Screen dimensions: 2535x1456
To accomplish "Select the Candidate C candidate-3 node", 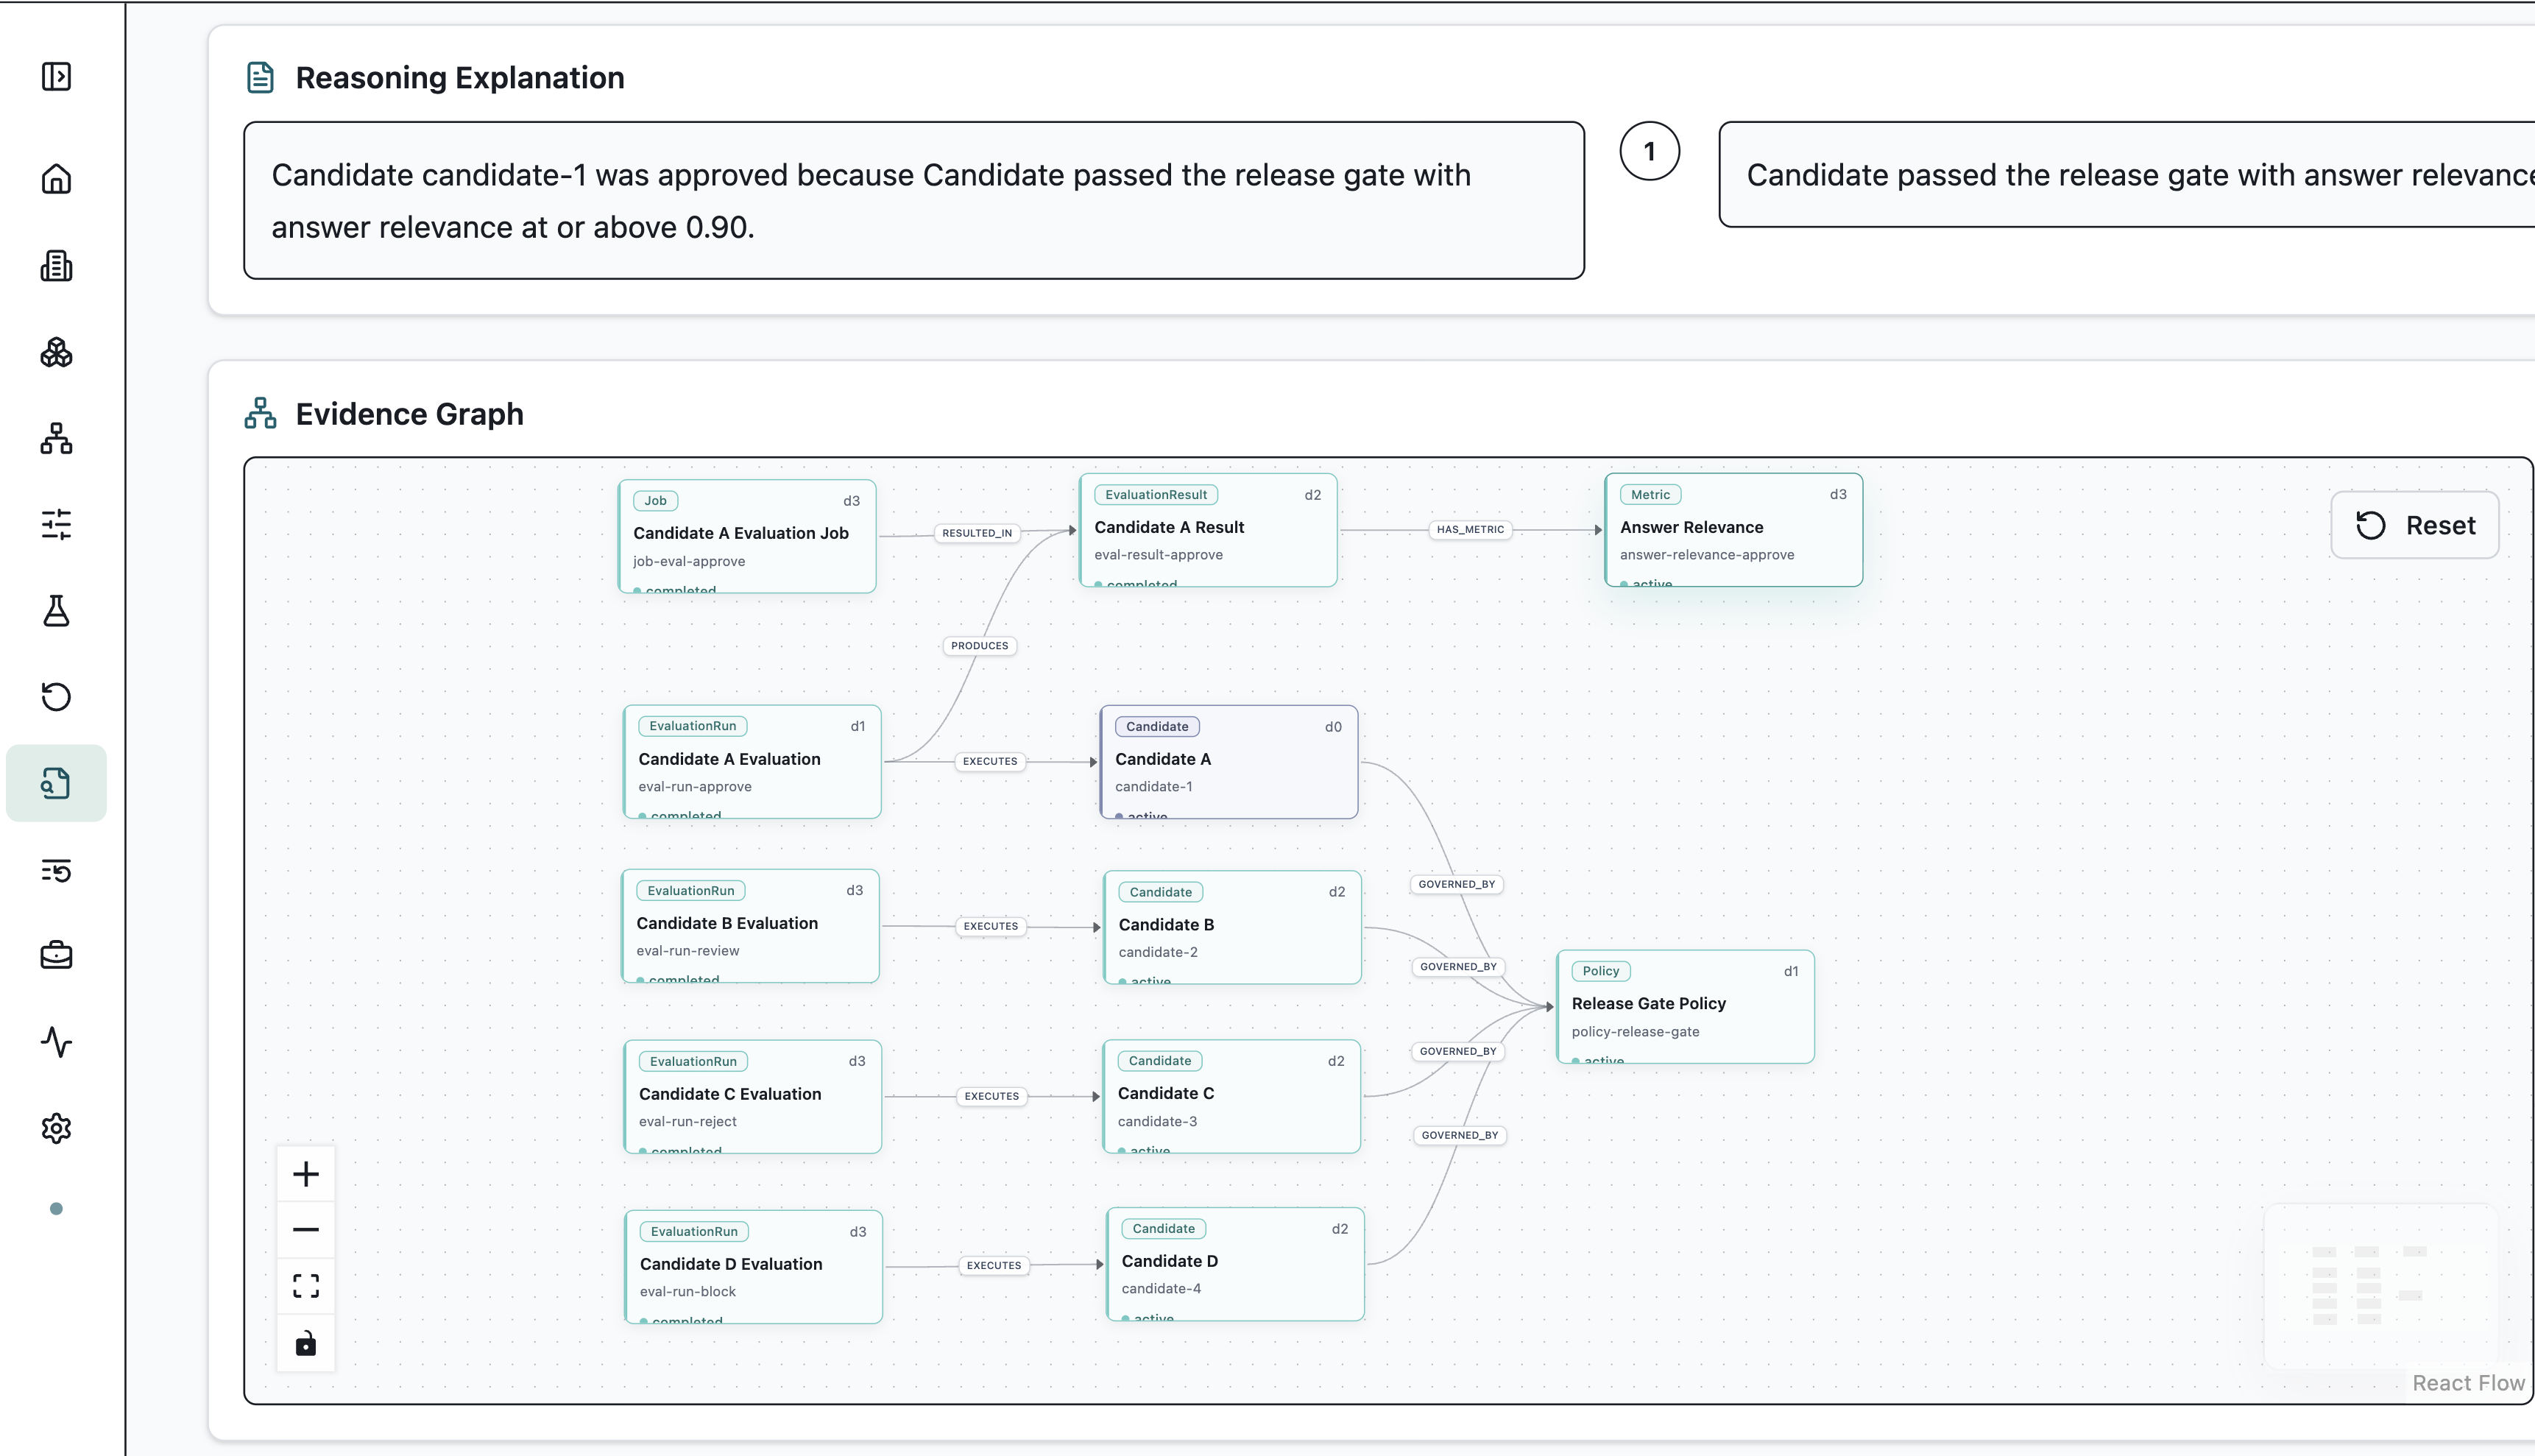I will [x=1232, y=1097].
